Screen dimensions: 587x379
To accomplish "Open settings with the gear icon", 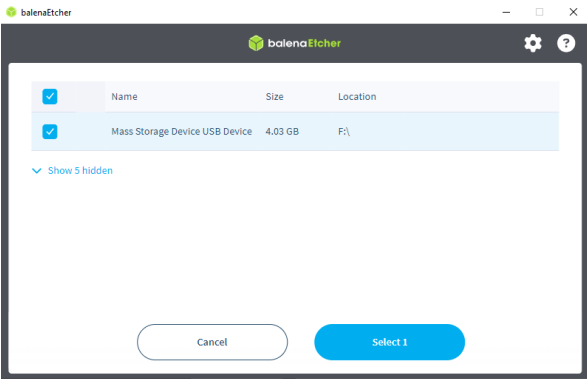I will pos(533,43).
